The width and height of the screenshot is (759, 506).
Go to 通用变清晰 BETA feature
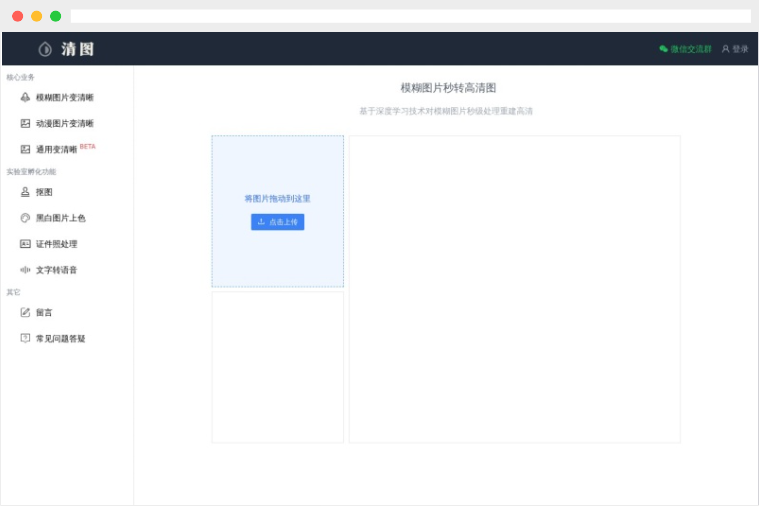67,149
